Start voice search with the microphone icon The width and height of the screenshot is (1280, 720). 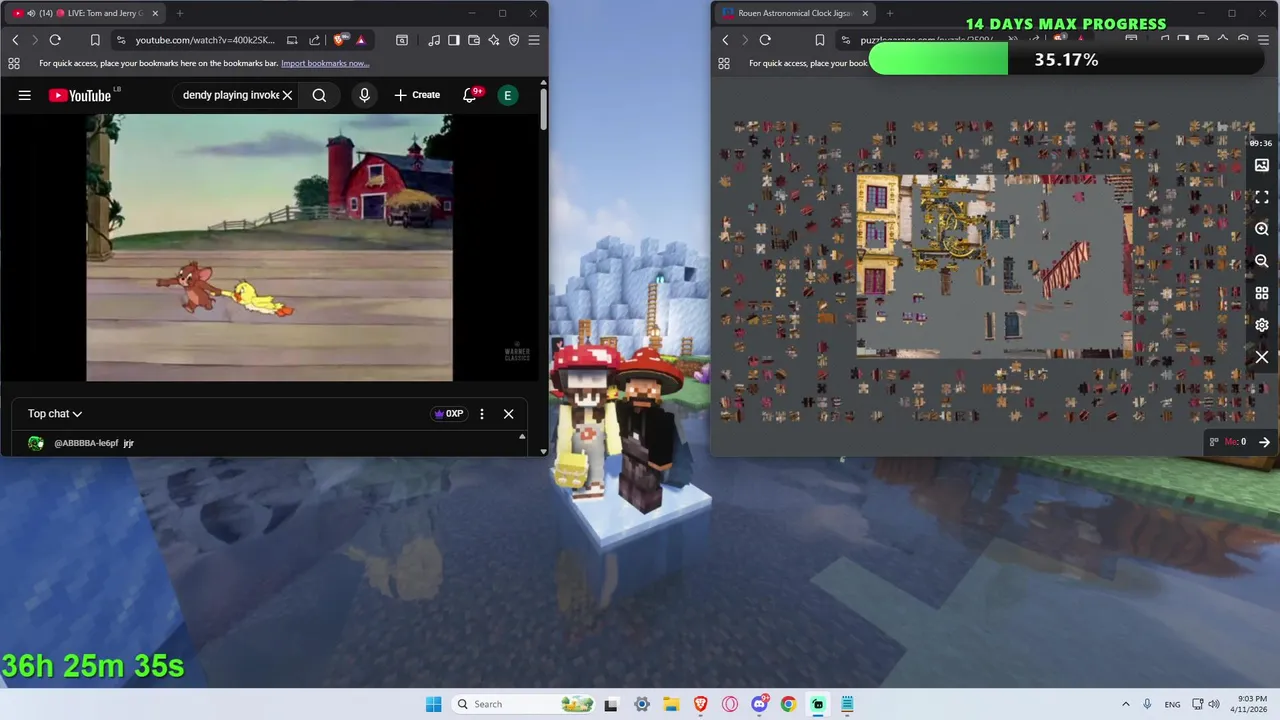point(364,95)
